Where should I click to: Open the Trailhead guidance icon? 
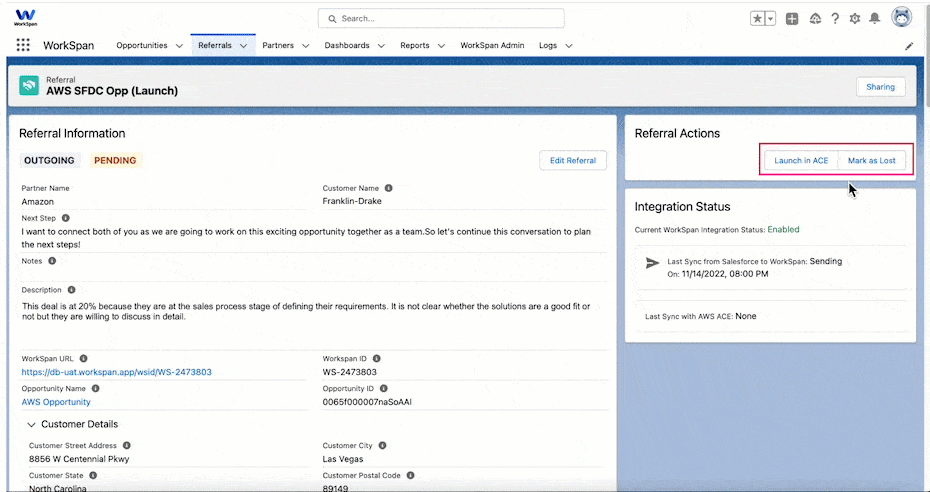point(815,18)
